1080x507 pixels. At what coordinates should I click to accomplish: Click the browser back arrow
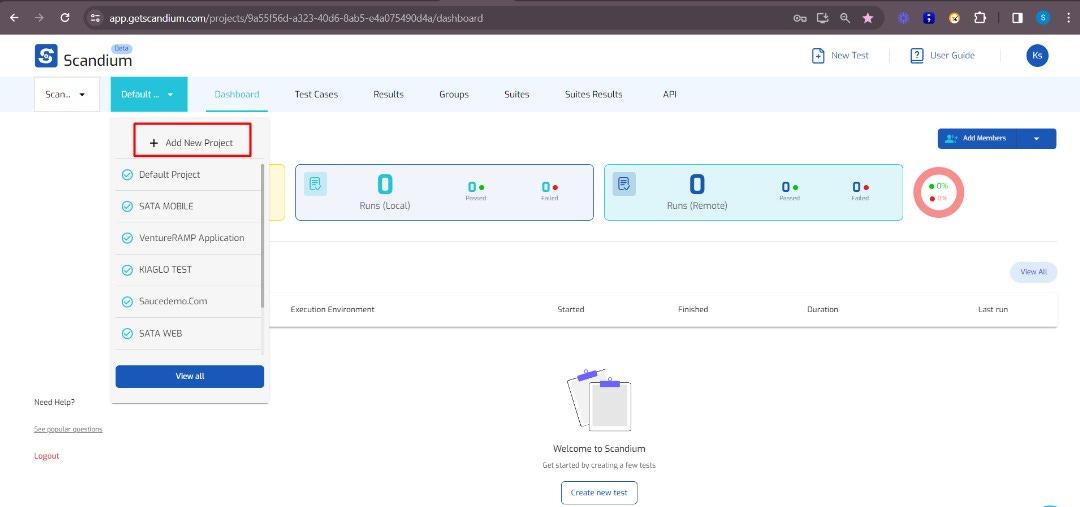click(x=14, y=18)
